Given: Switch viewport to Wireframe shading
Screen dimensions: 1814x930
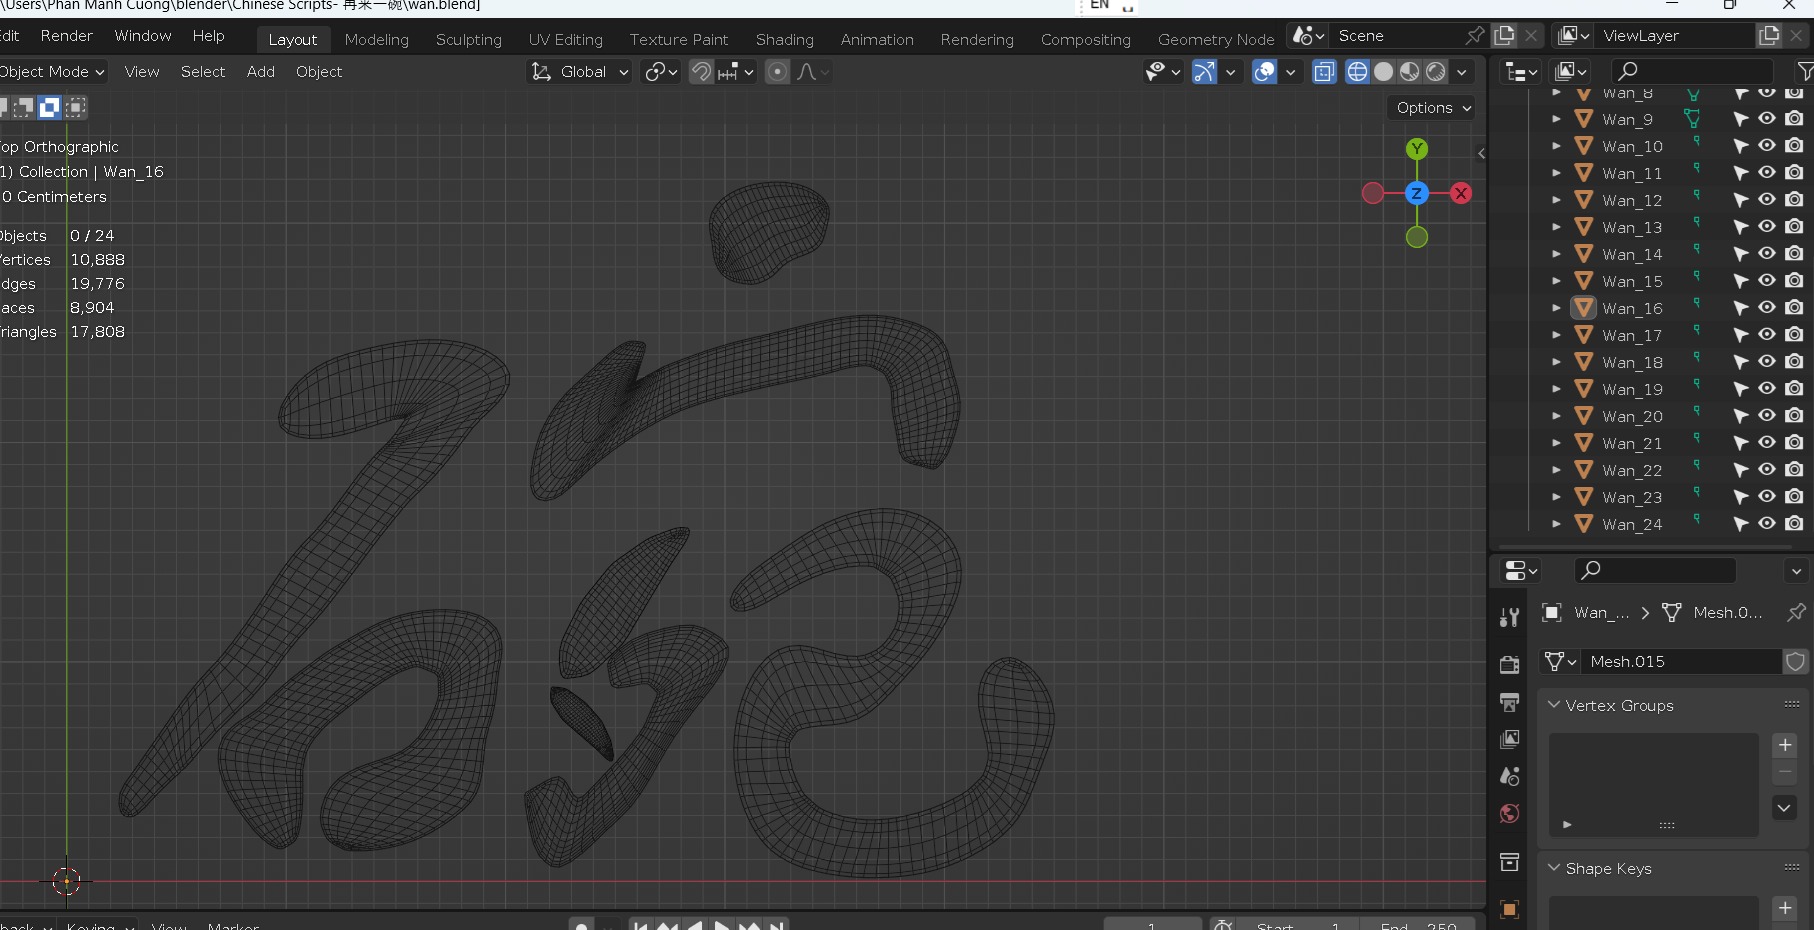Looking at the screenshot, I should click(x=1357, y=71).
